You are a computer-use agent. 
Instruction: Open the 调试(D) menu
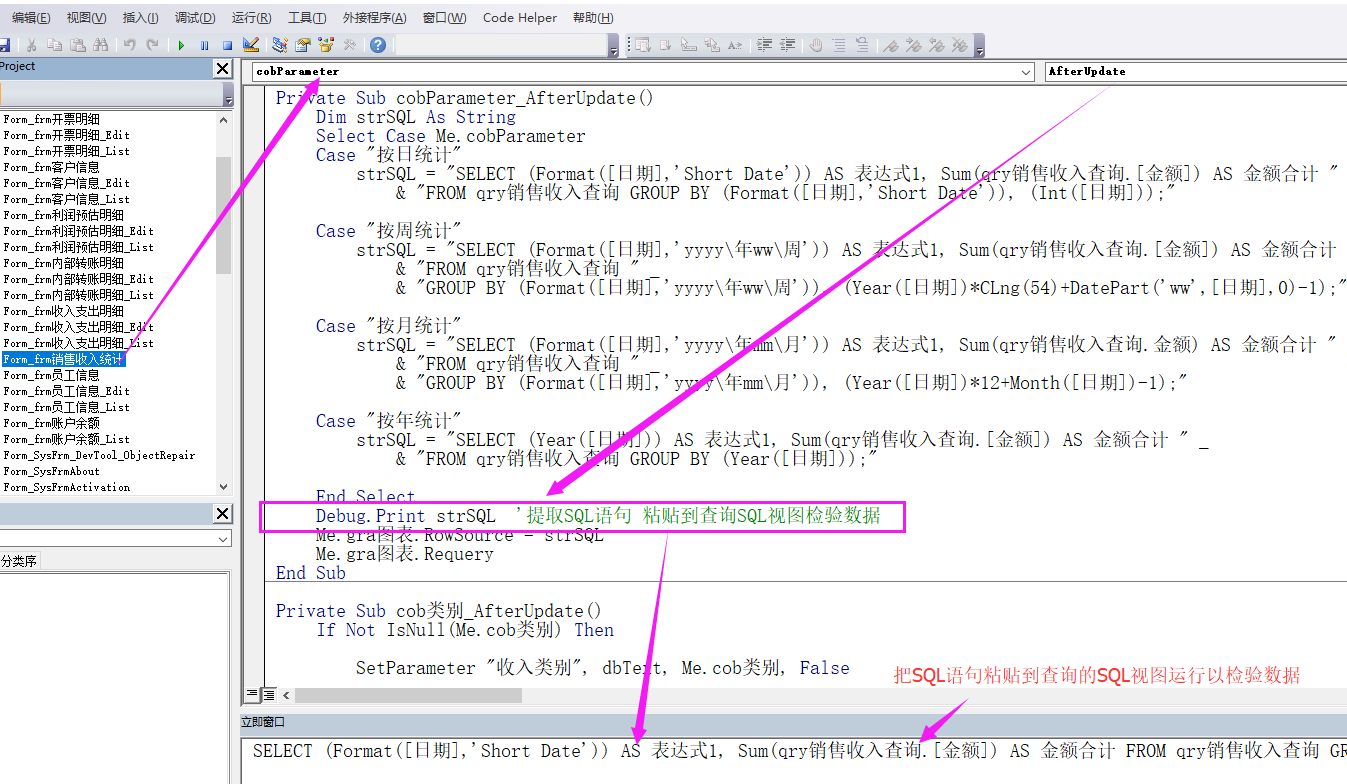(195, 18)
